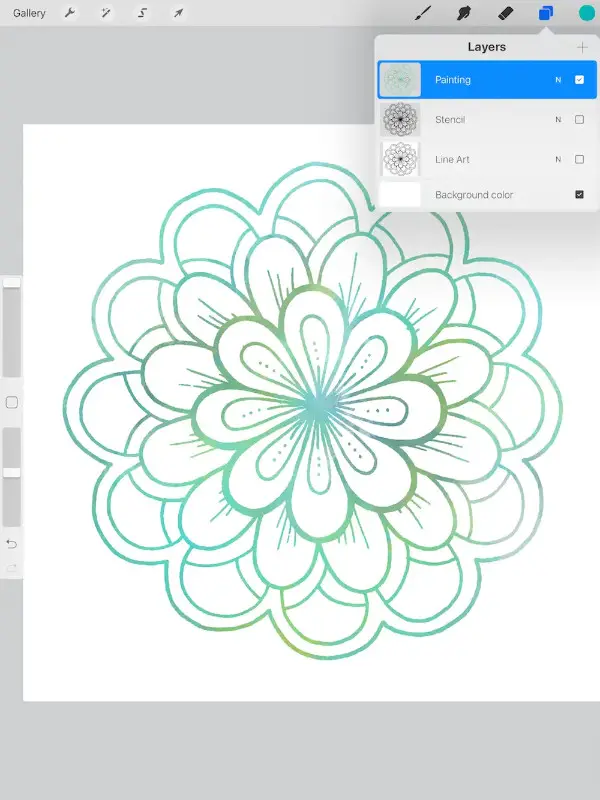The image size is (600, 800).
Task: Activate the Selection tool (S icon)
Action: point(142,13)
